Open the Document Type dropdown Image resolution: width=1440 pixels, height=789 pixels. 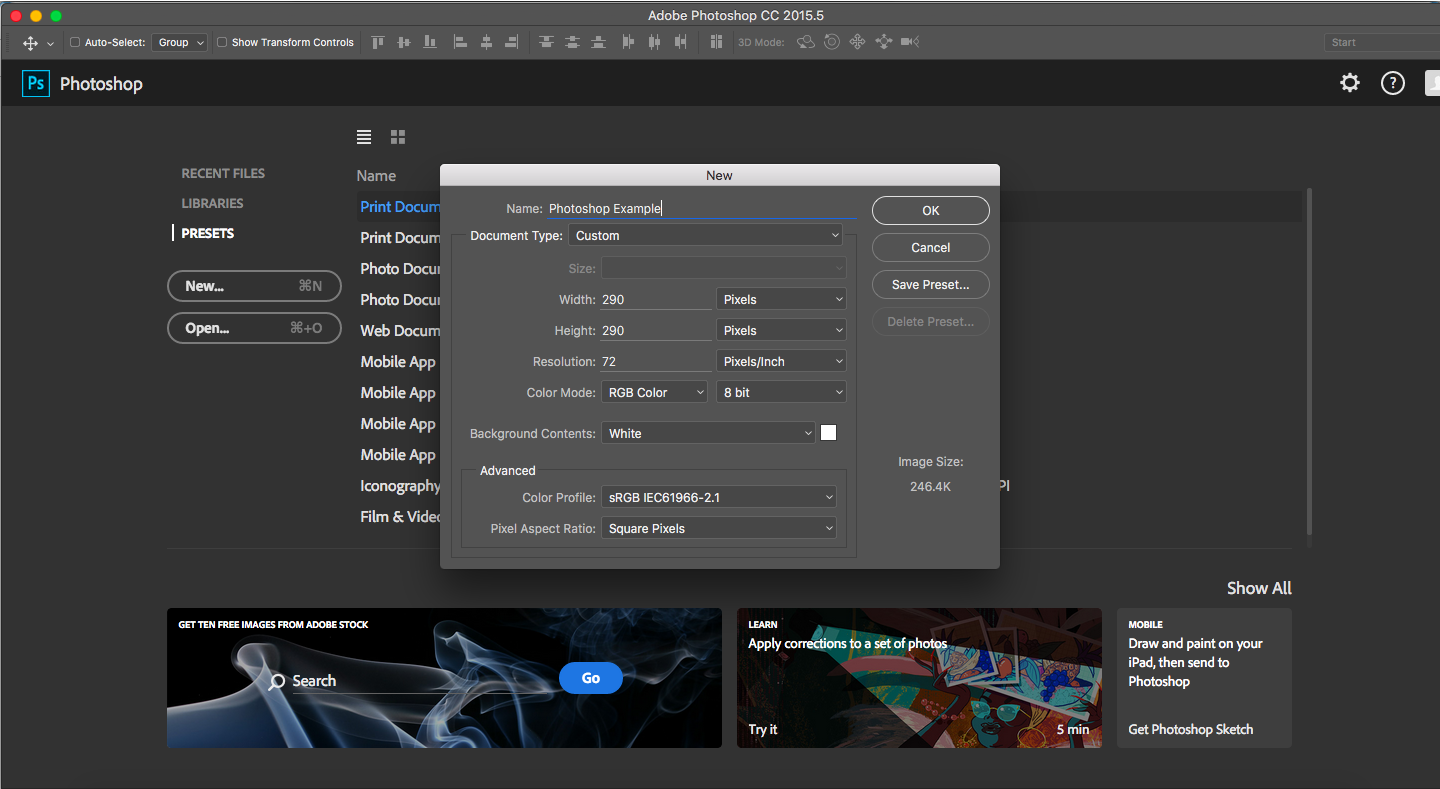coord(705,236)
